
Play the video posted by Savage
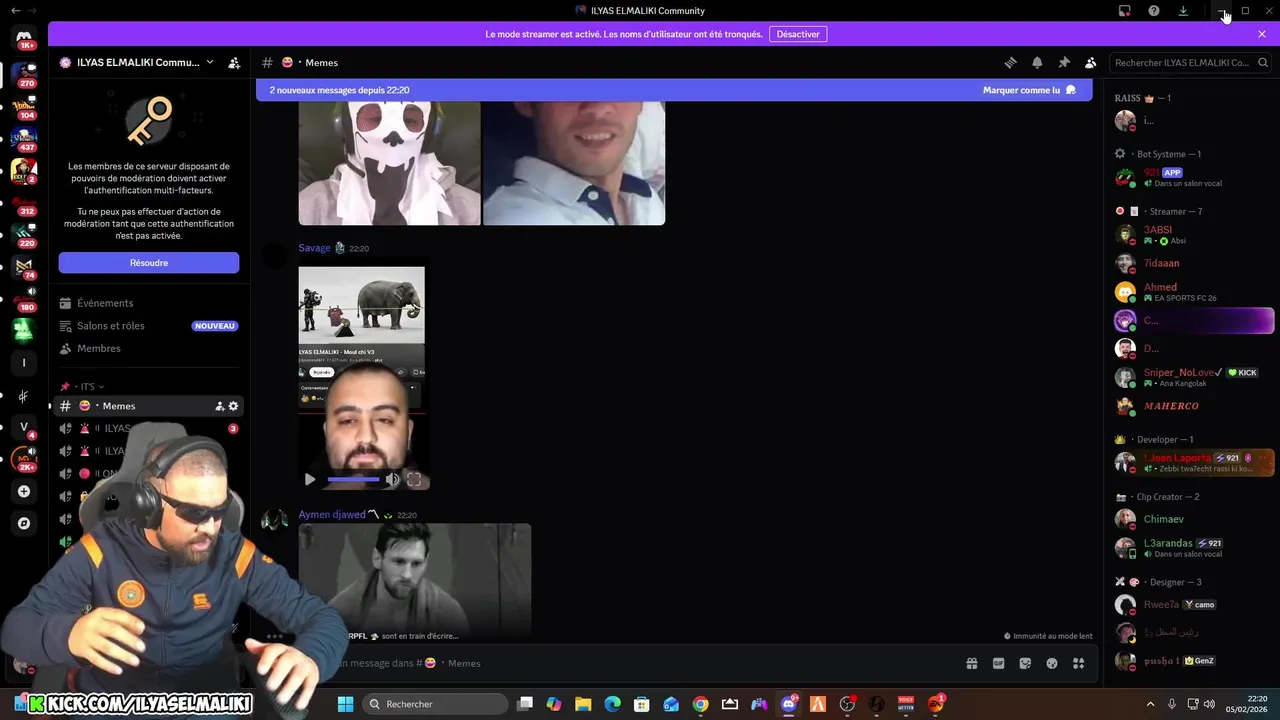tap(310, 480)
